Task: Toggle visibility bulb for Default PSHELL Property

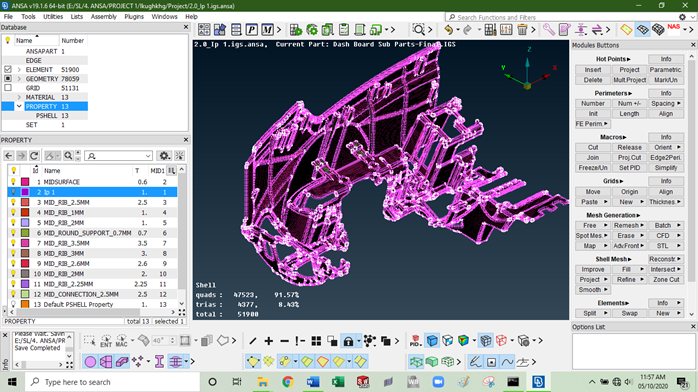Action: pyautogui.click(x=14, y=304)
